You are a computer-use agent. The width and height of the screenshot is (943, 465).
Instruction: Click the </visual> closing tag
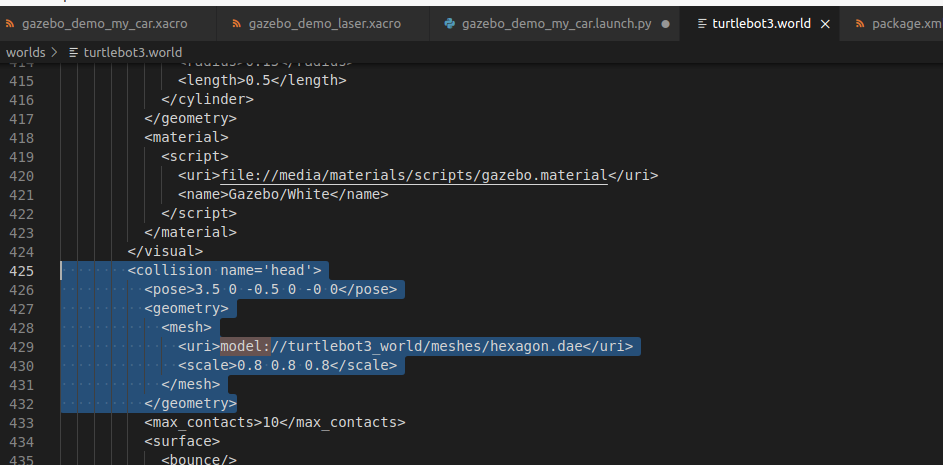(x=165, y=251)
